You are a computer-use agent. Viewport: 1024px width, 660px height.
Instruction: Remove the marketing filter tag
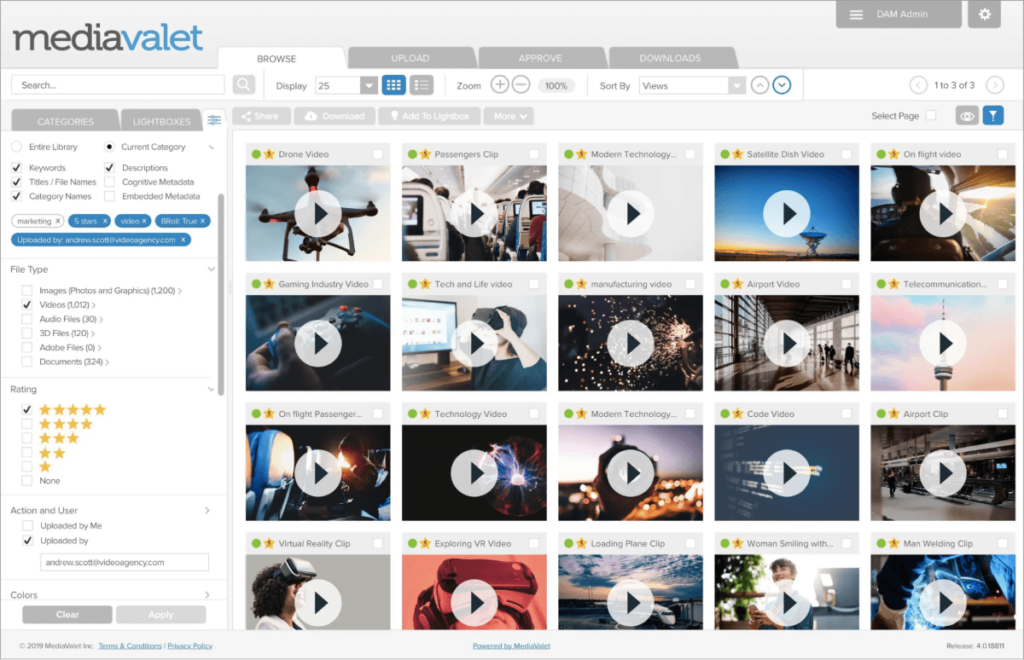coord(57,221)
